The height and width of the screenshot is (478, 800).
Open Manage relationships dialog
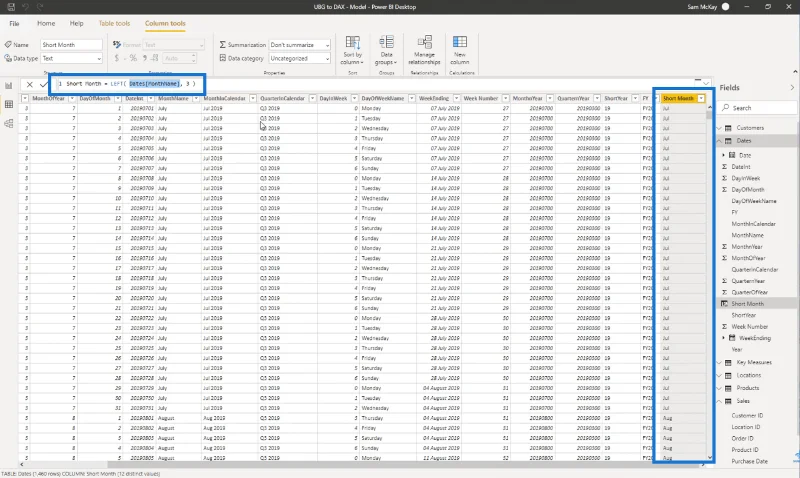coord(424,50)
